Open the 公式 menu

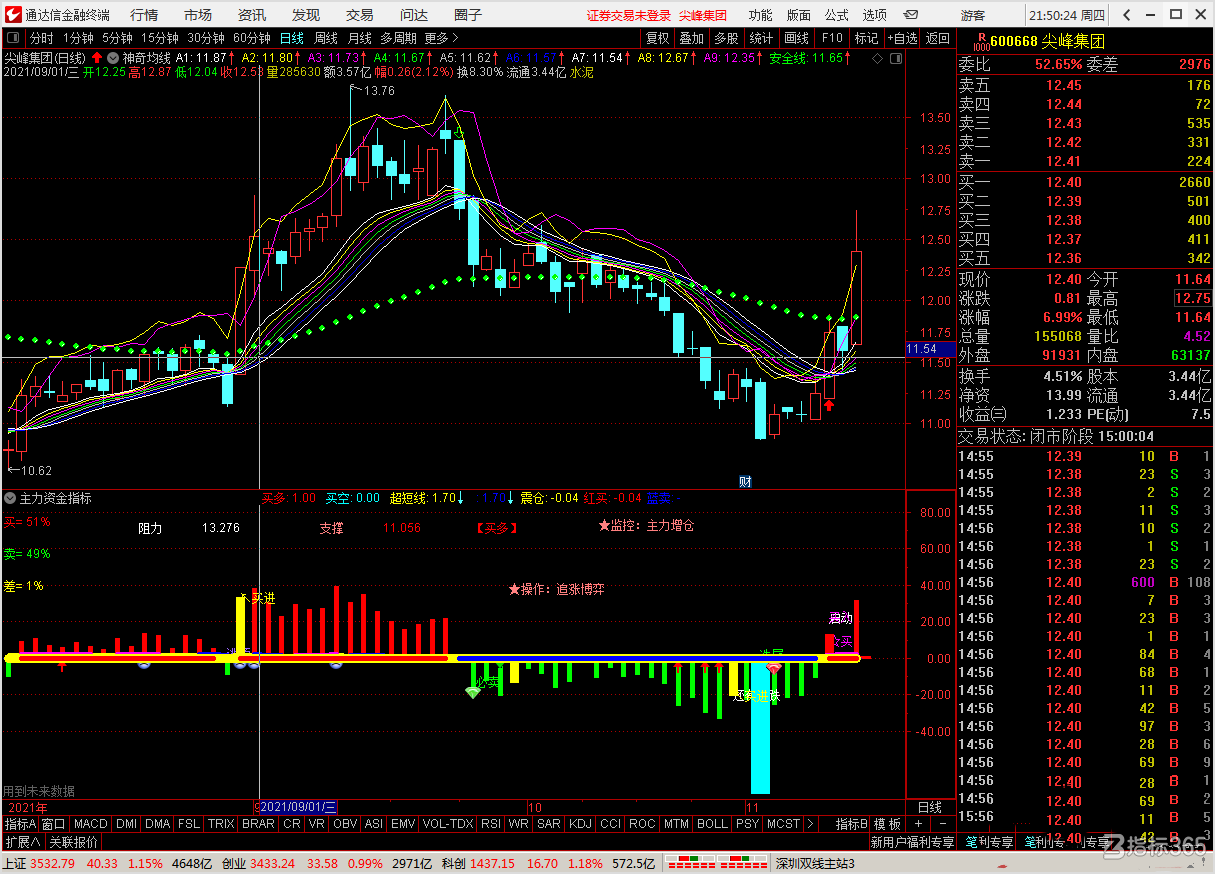837,16
